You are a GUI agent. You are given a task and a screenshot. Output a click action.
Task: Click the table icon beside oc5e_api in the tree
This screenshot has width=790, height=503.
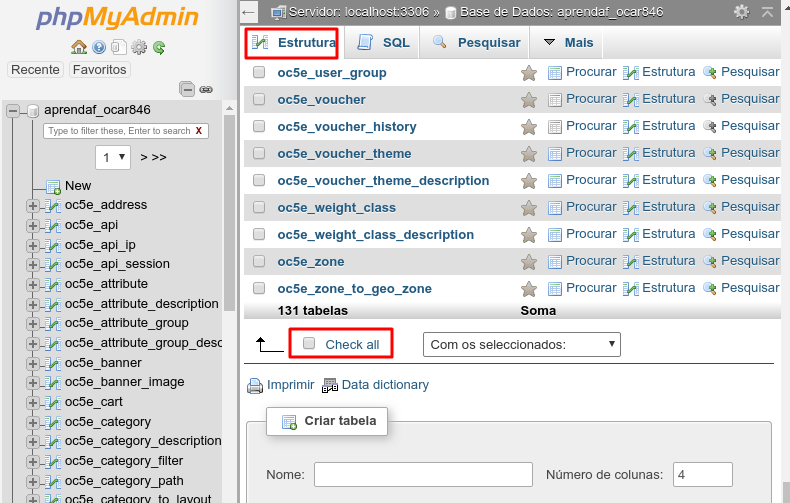pyautogui.click(x=53, y=225)
